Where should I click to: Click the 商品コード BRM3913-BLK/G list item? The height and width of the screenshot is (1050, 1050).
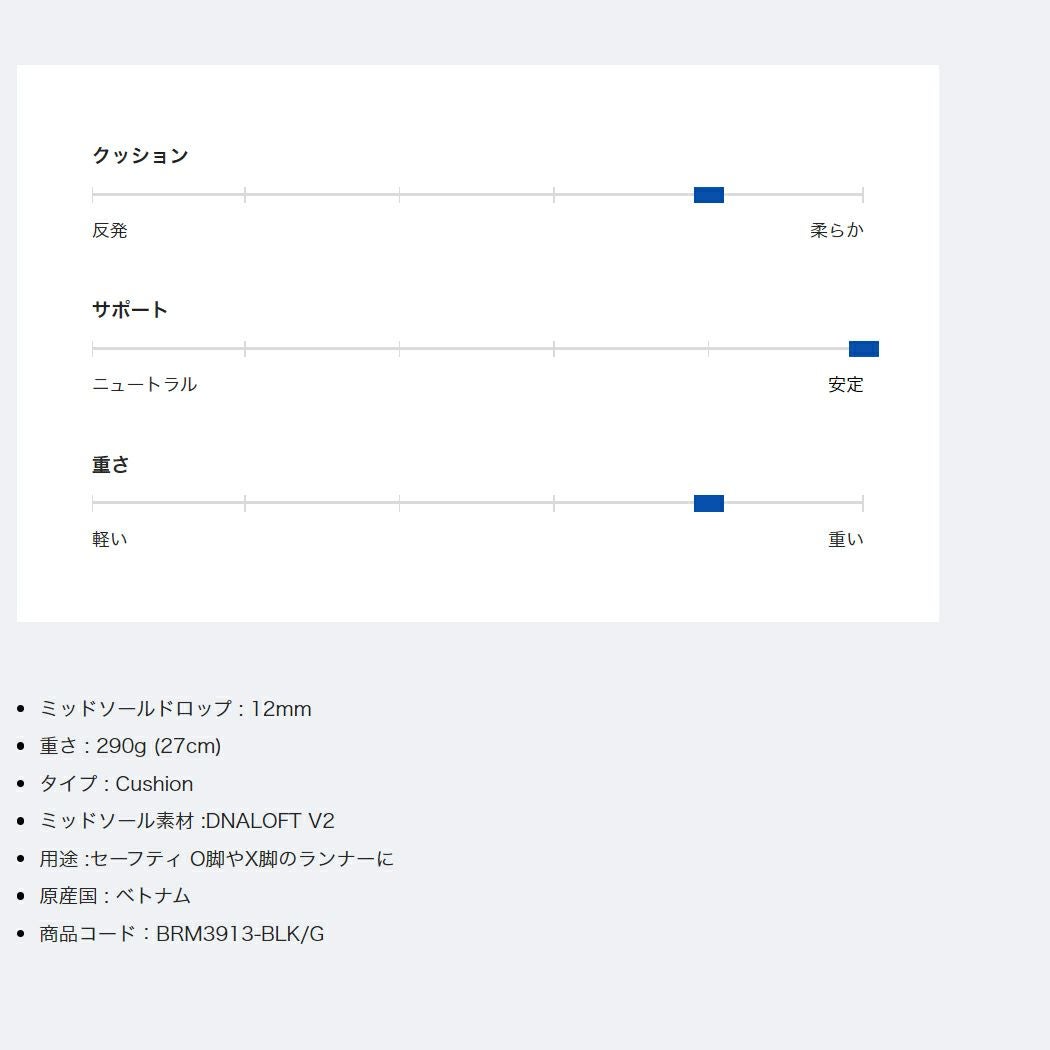pyautogui.click(x=182, y=934)
